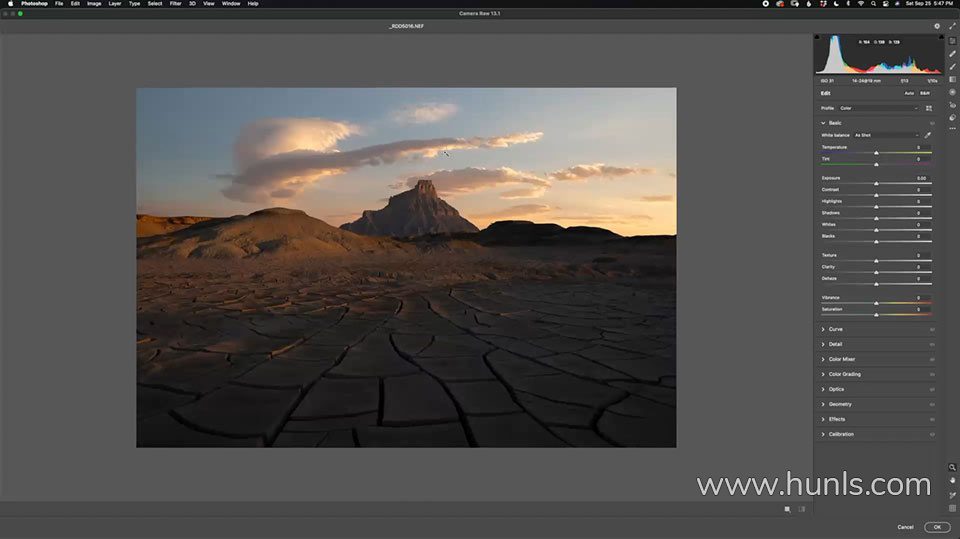The height and width of the screenshot is (539, 960).
Task: Pick the White Balance eyedropper tool
Action: point(927,135)
